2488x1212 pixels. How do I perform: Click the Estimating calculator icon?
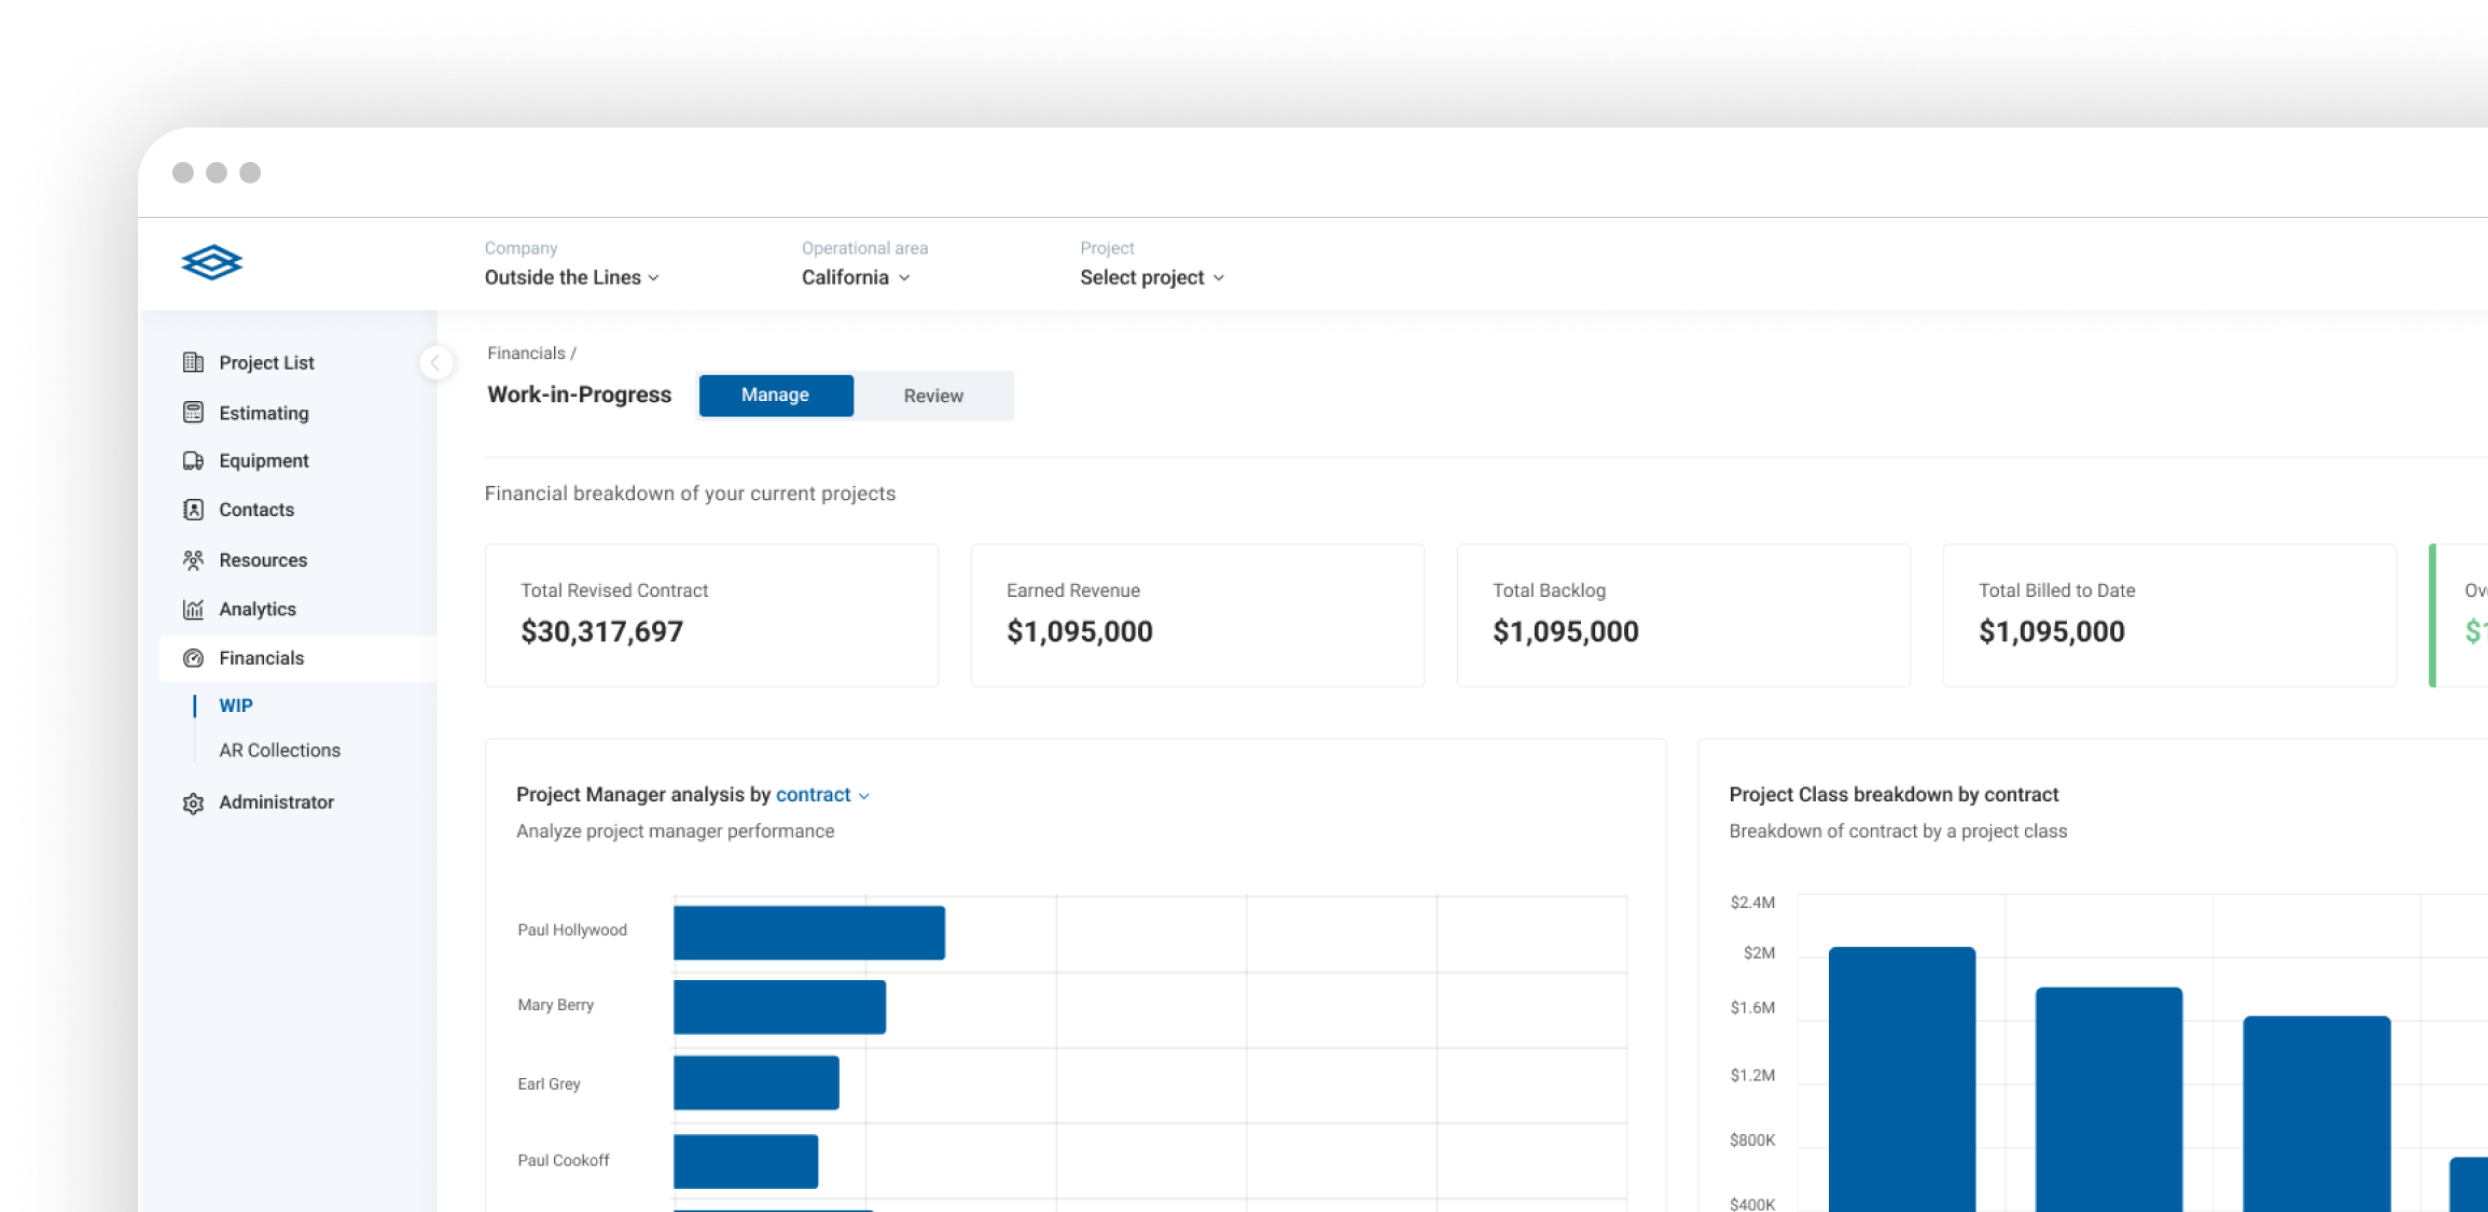point(193,412)
